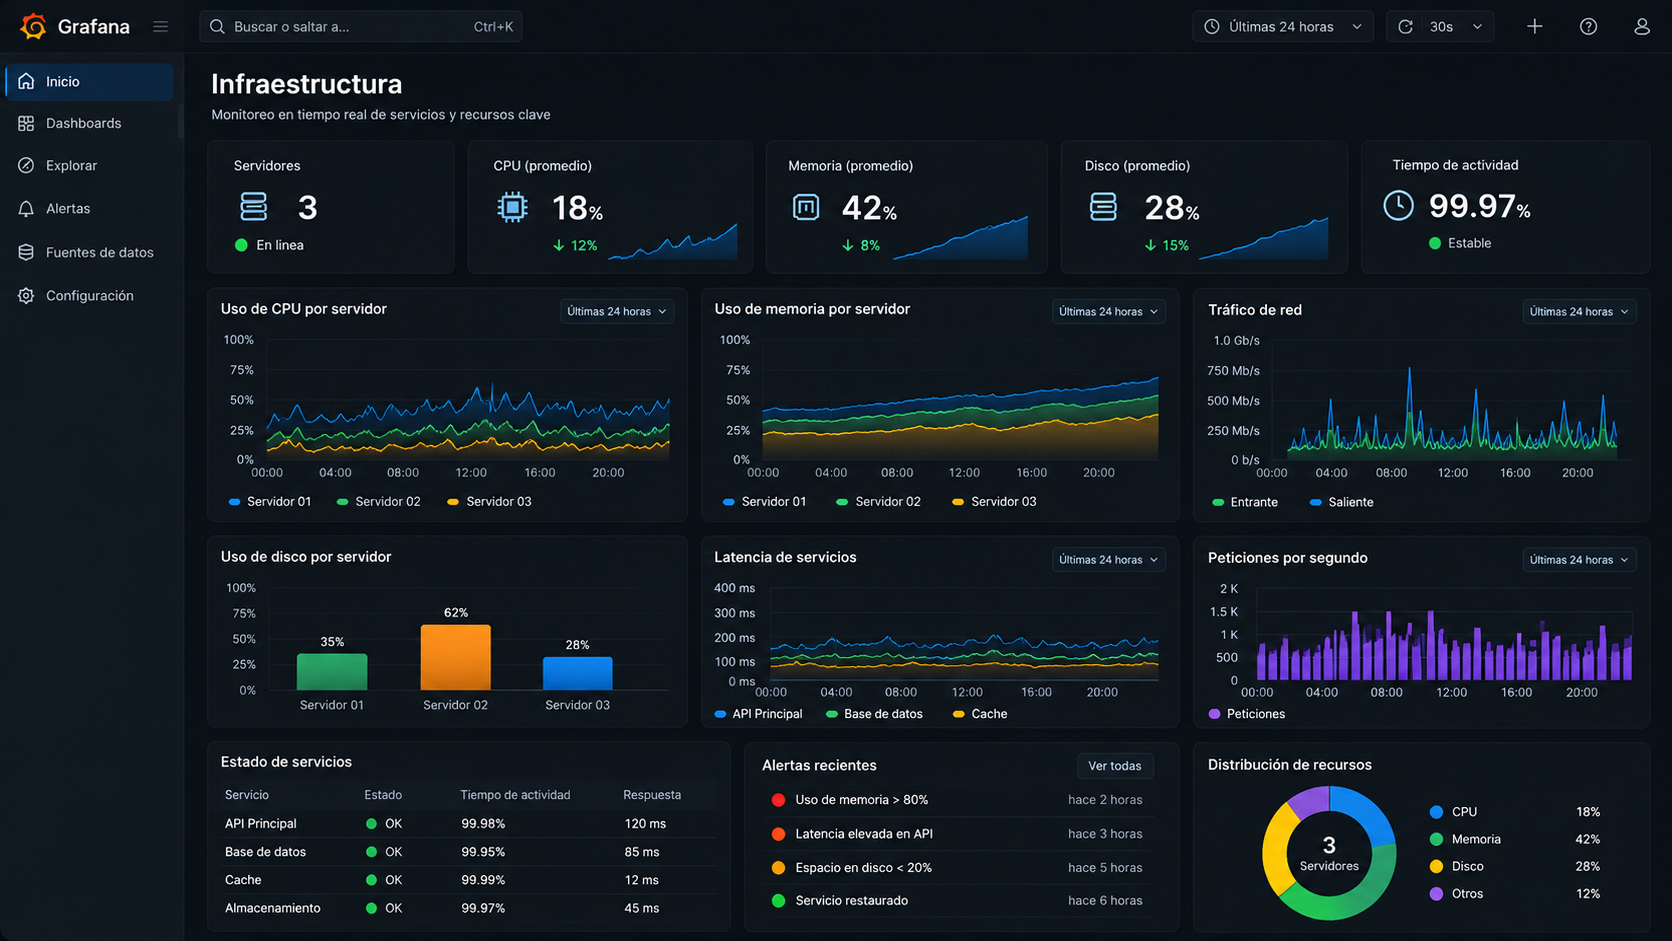
Task: Click the Dashboards grid icon
Action: pos(26,123)
